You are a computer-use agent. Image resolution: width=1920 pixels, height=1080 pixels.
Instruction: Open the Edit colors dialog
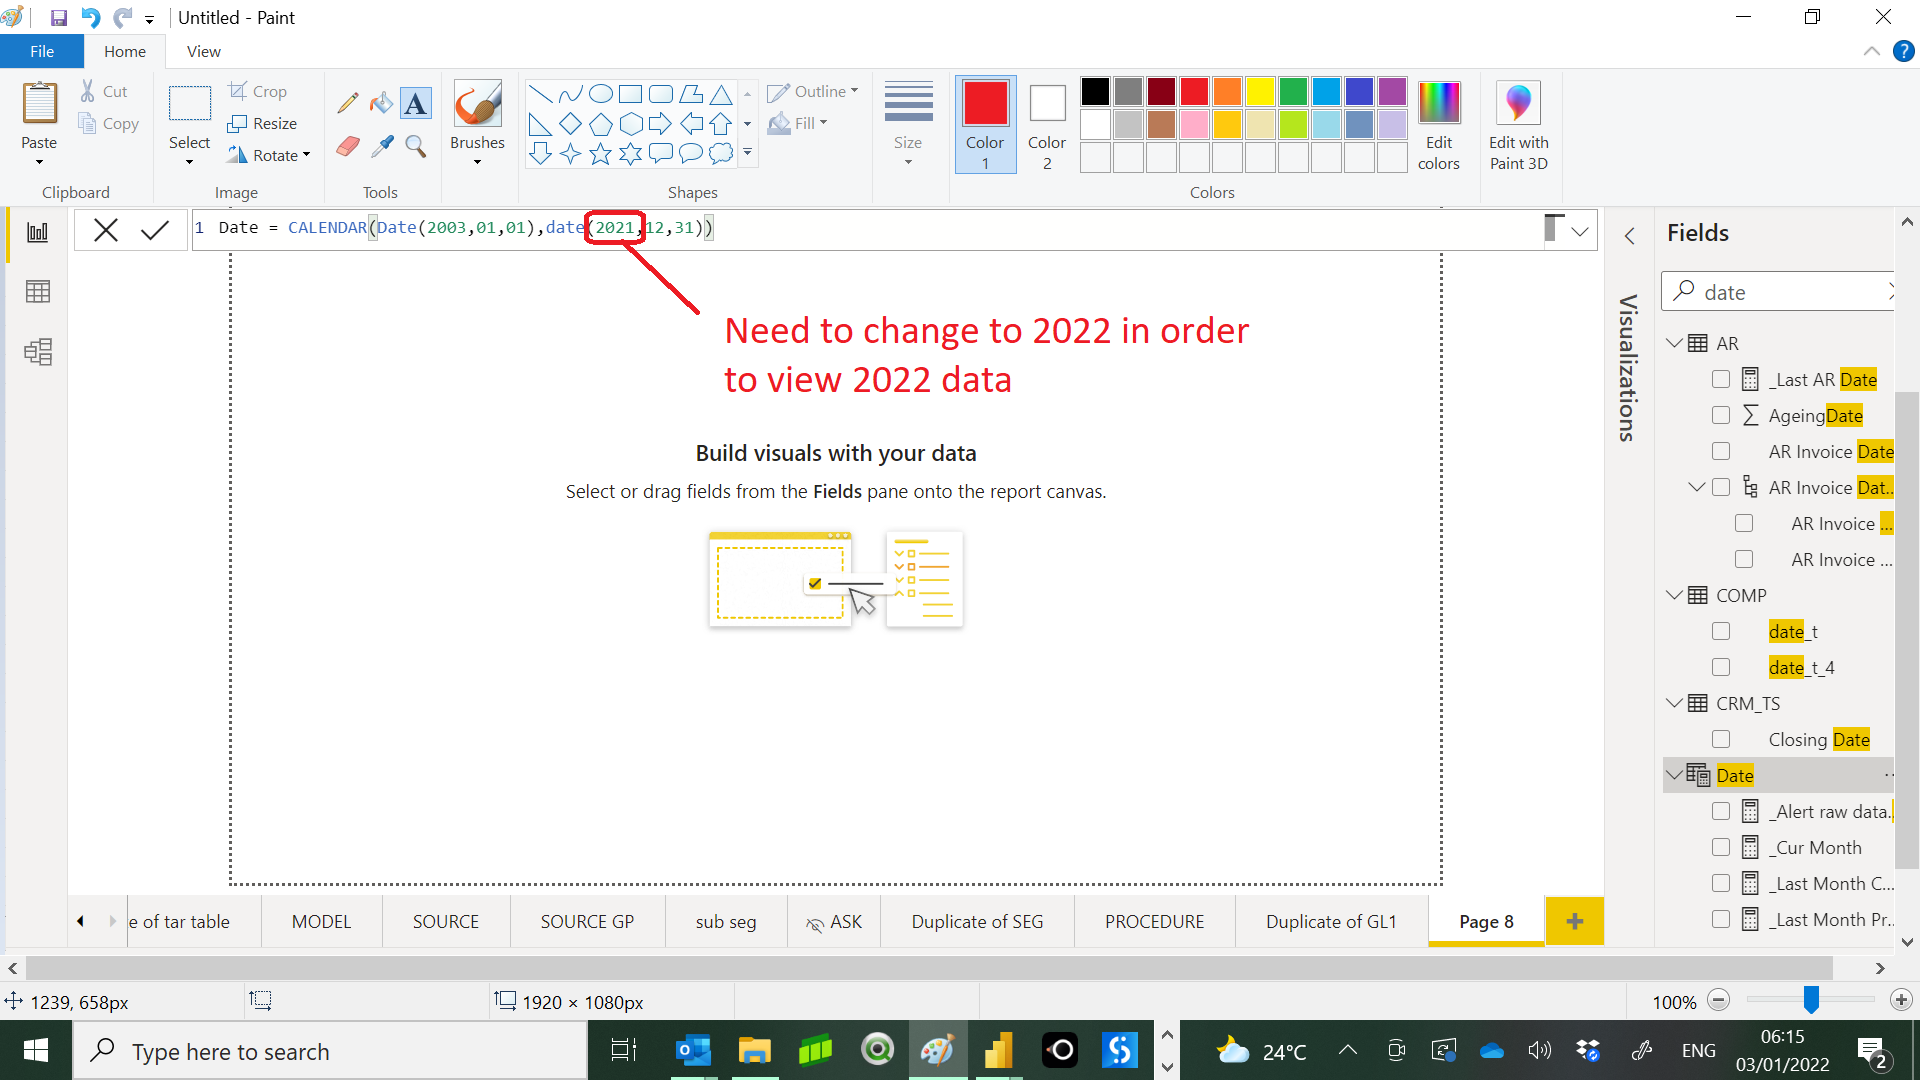(x=1438, y=126)
